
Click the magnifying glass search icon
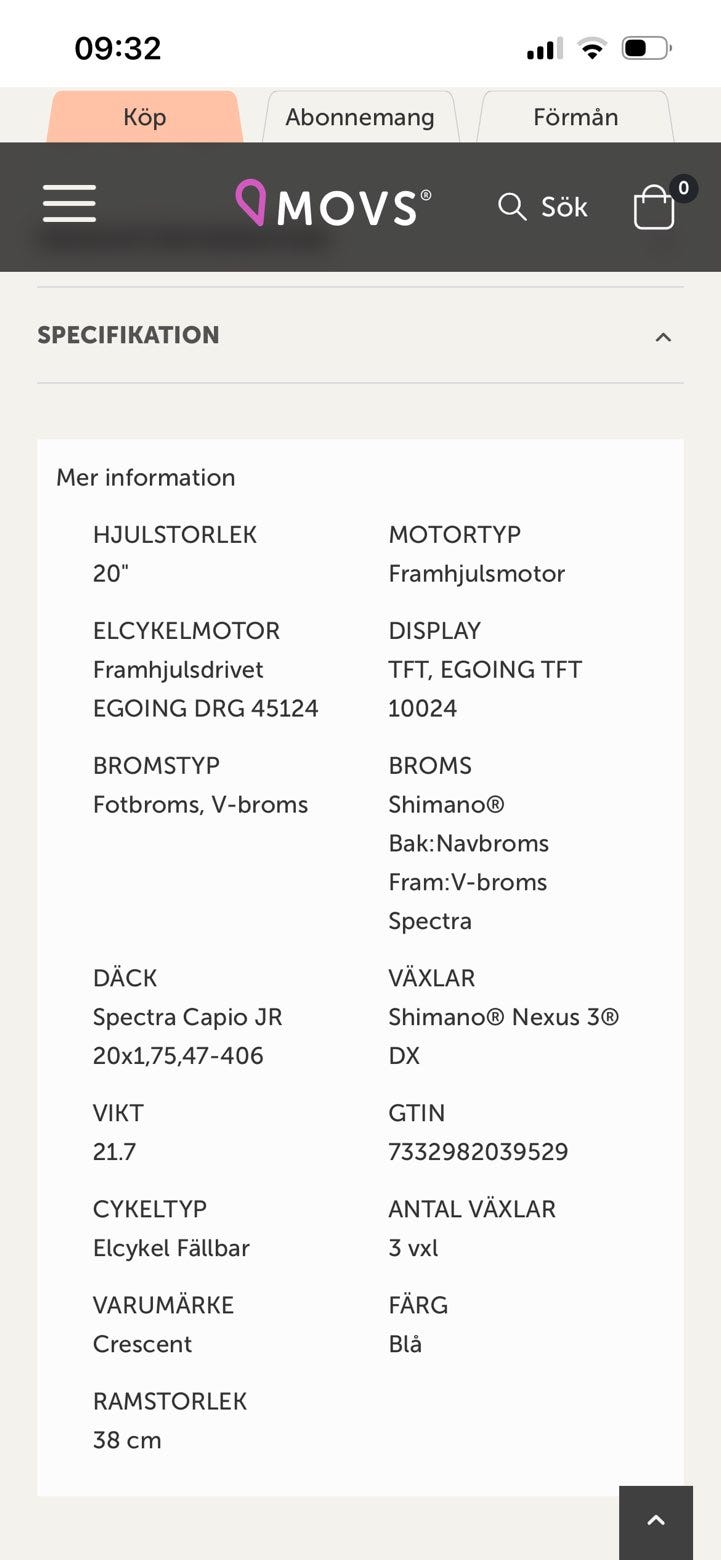click(x=512, y=207)
